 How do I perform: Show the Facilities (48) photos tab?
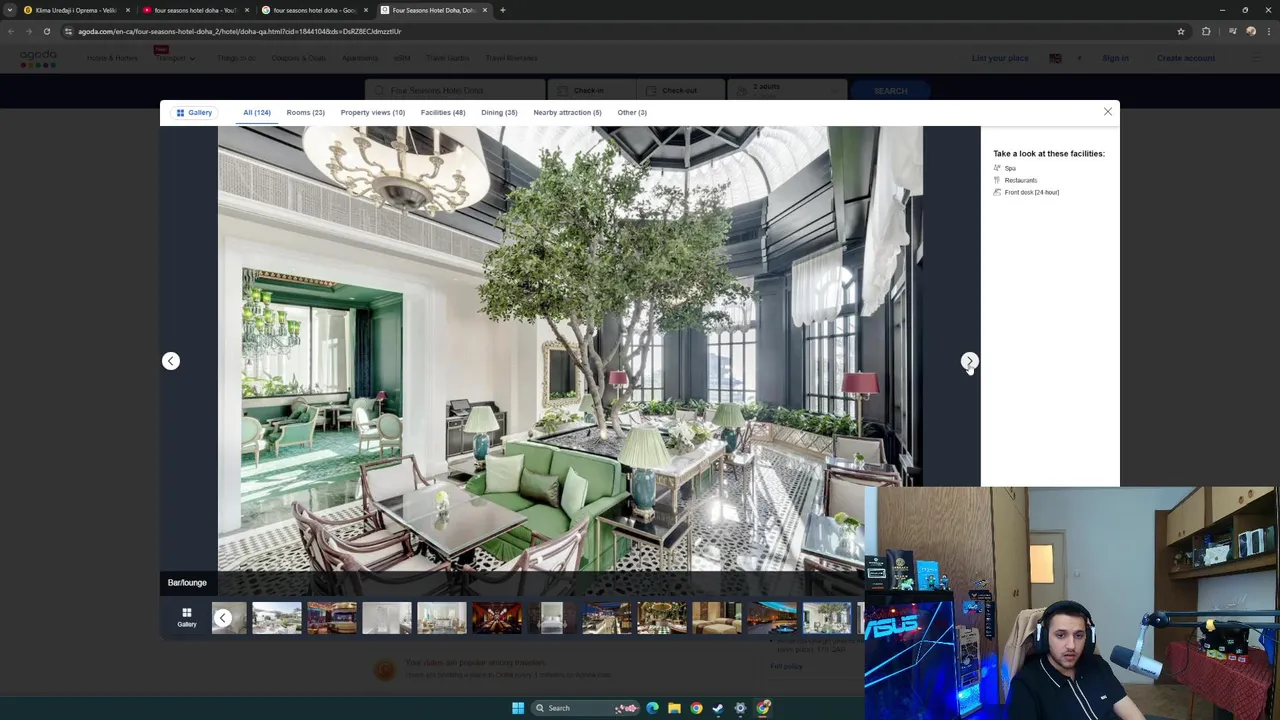click(x=443, y=113)
